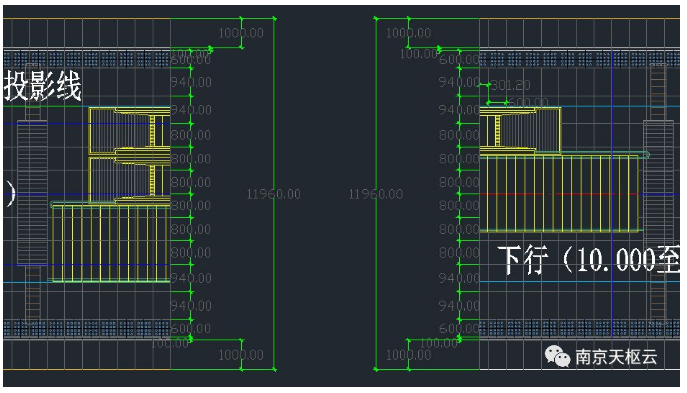Pick the bottom 1000.00 dimension of right drawing

(408, 355)
